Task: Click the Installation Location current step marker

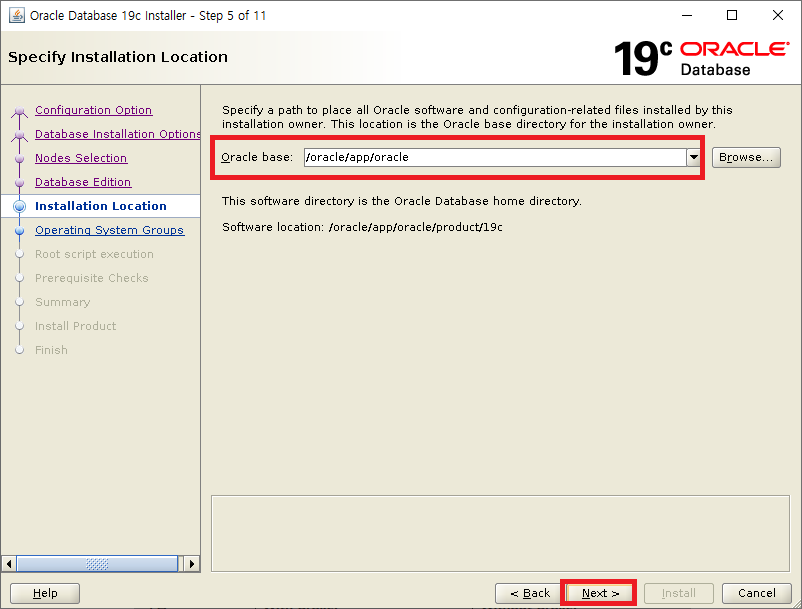Action: (19, 207)
